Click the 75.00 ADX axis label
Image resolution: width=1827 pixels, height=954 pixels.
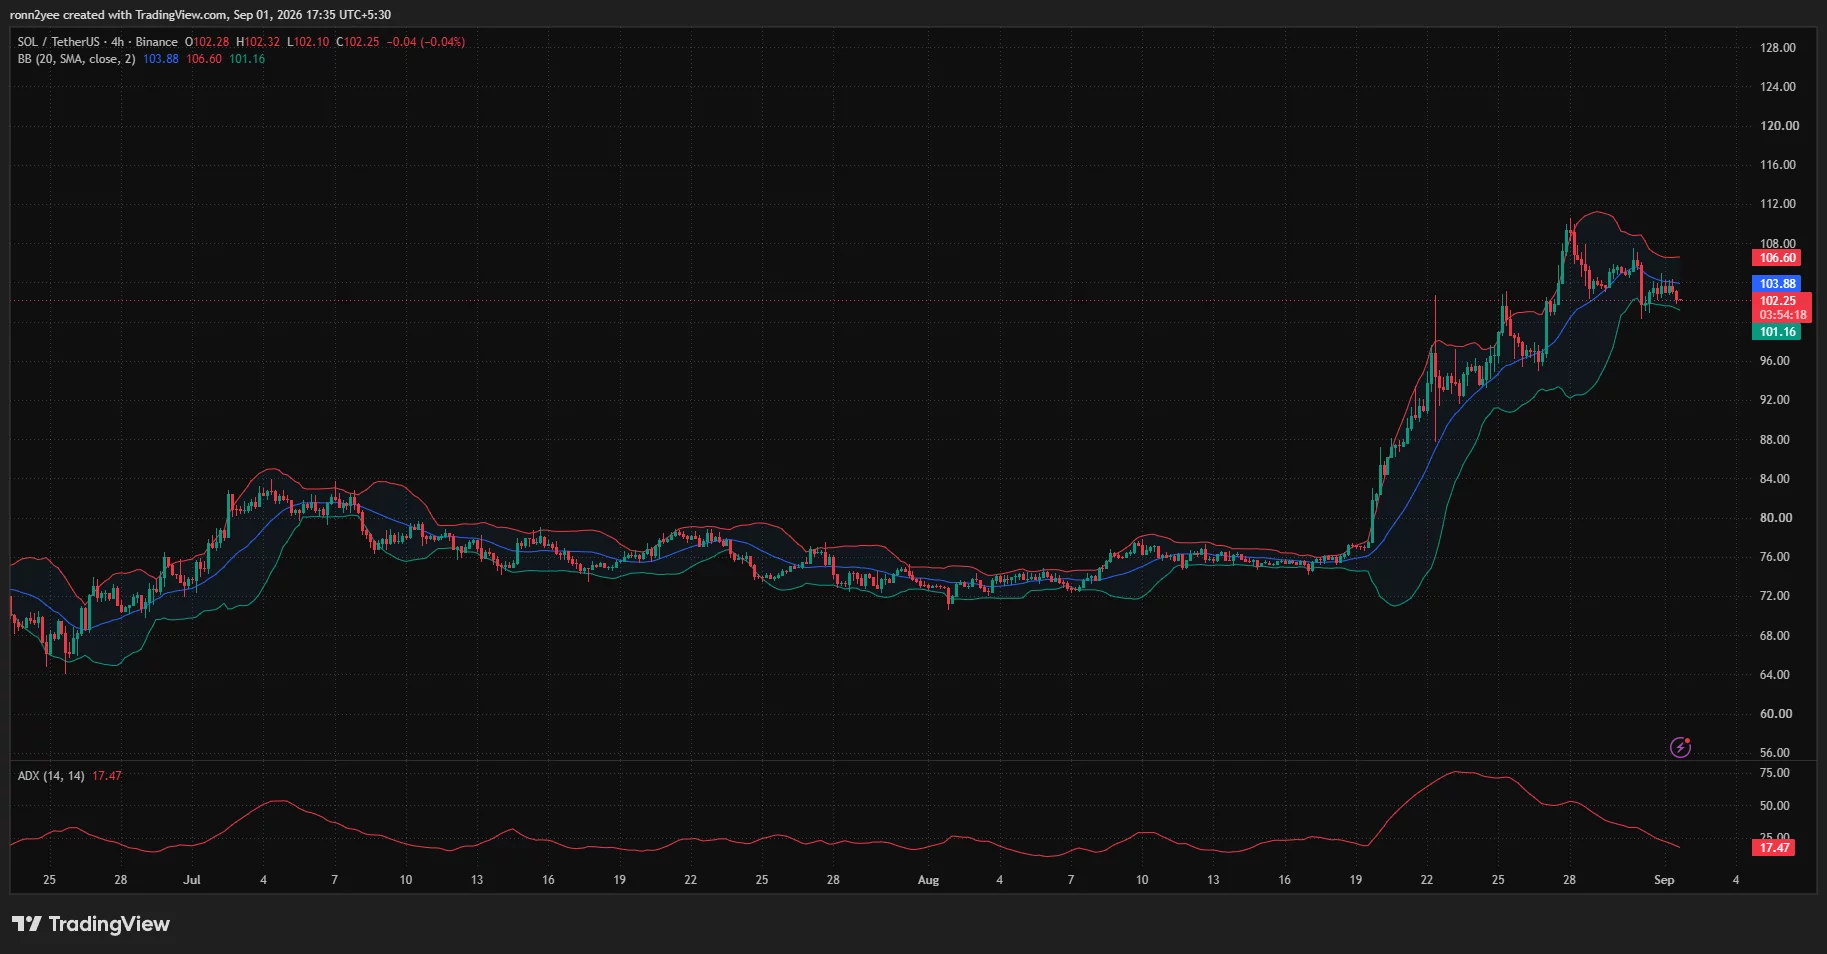(x=1774, y=773)
